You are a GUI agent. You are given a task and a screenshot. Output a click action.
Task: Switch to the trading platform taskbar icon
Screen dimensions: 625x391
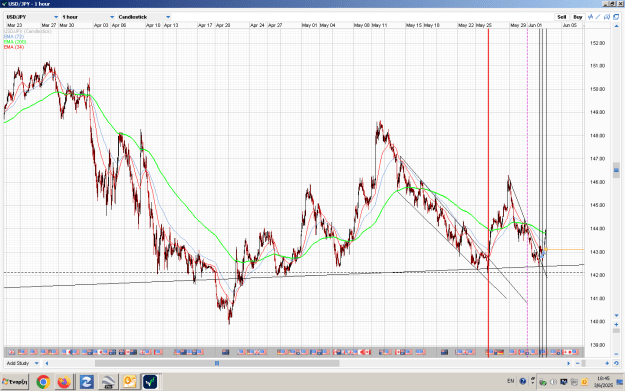(x=150, y=382)
